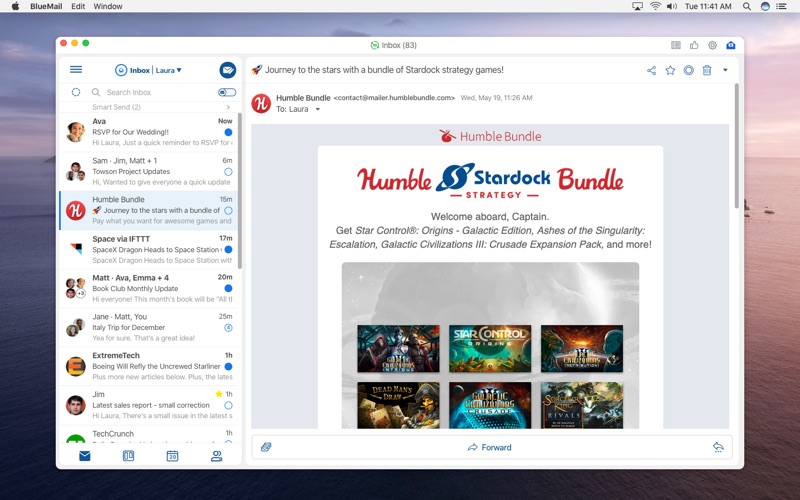Expand recipient details next to To: Laura
The image size is (800, 500).
coord(317,109)
